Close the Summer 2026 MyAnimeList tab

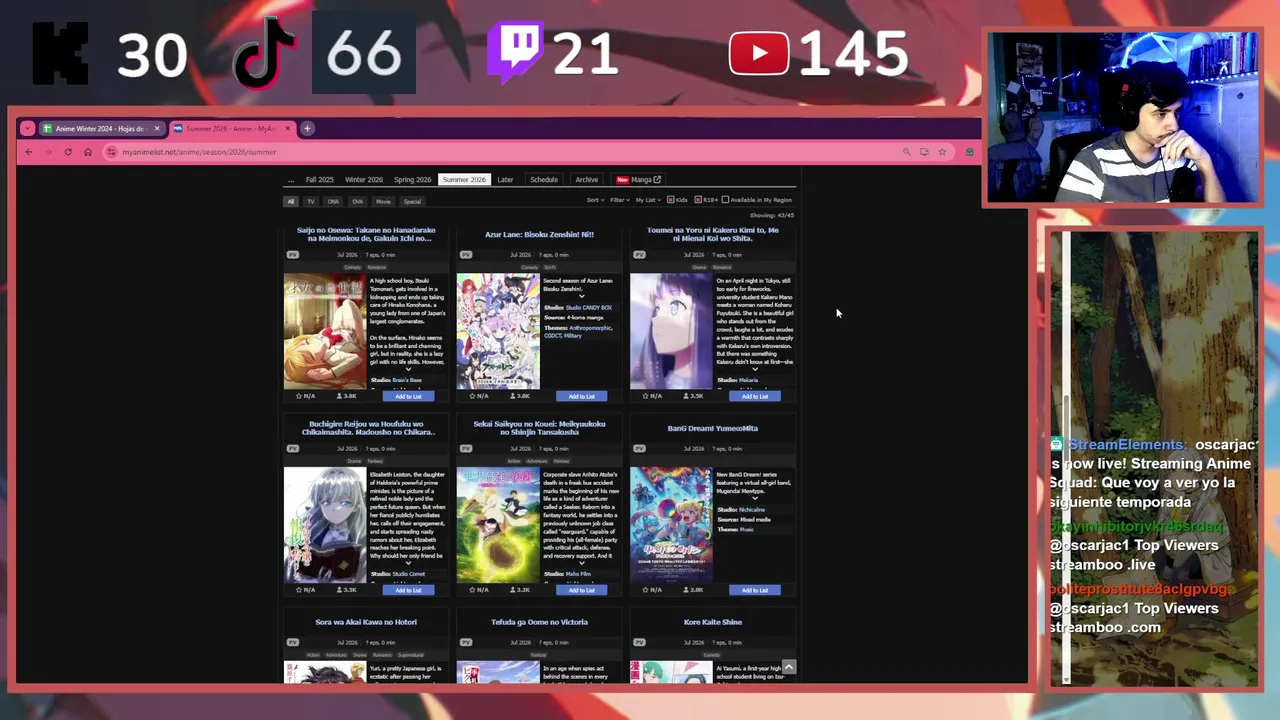pyautogui.click(x=288, y=128)
